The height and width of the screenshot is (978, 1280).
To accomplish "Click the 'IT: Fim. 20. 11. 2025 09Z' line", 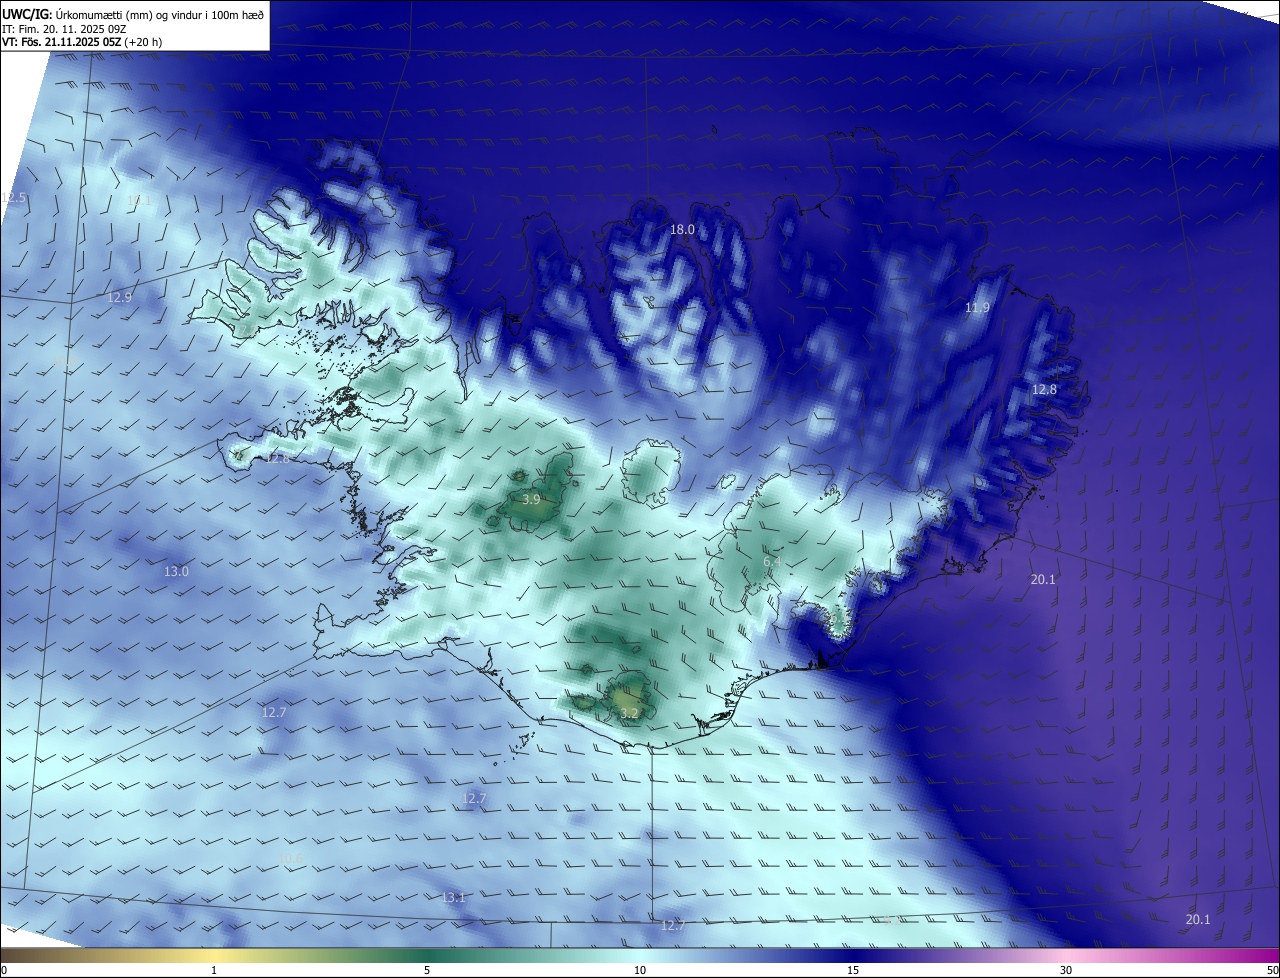I will pyautogui.click(x=64, y=29).
